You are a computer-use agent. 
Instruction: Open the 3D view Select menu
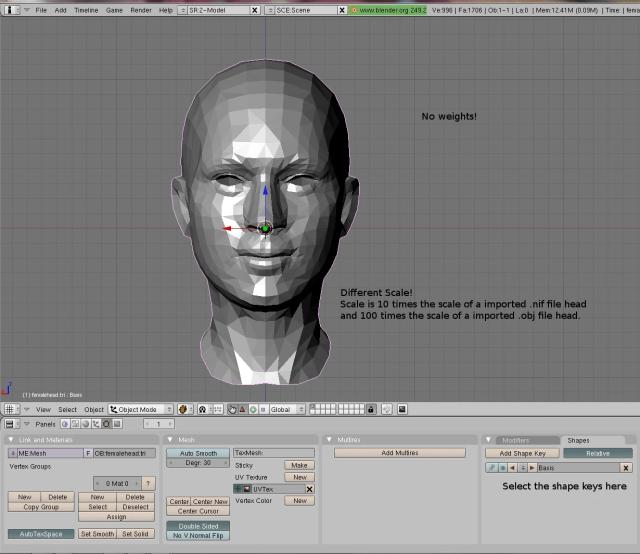pos(67,409)
